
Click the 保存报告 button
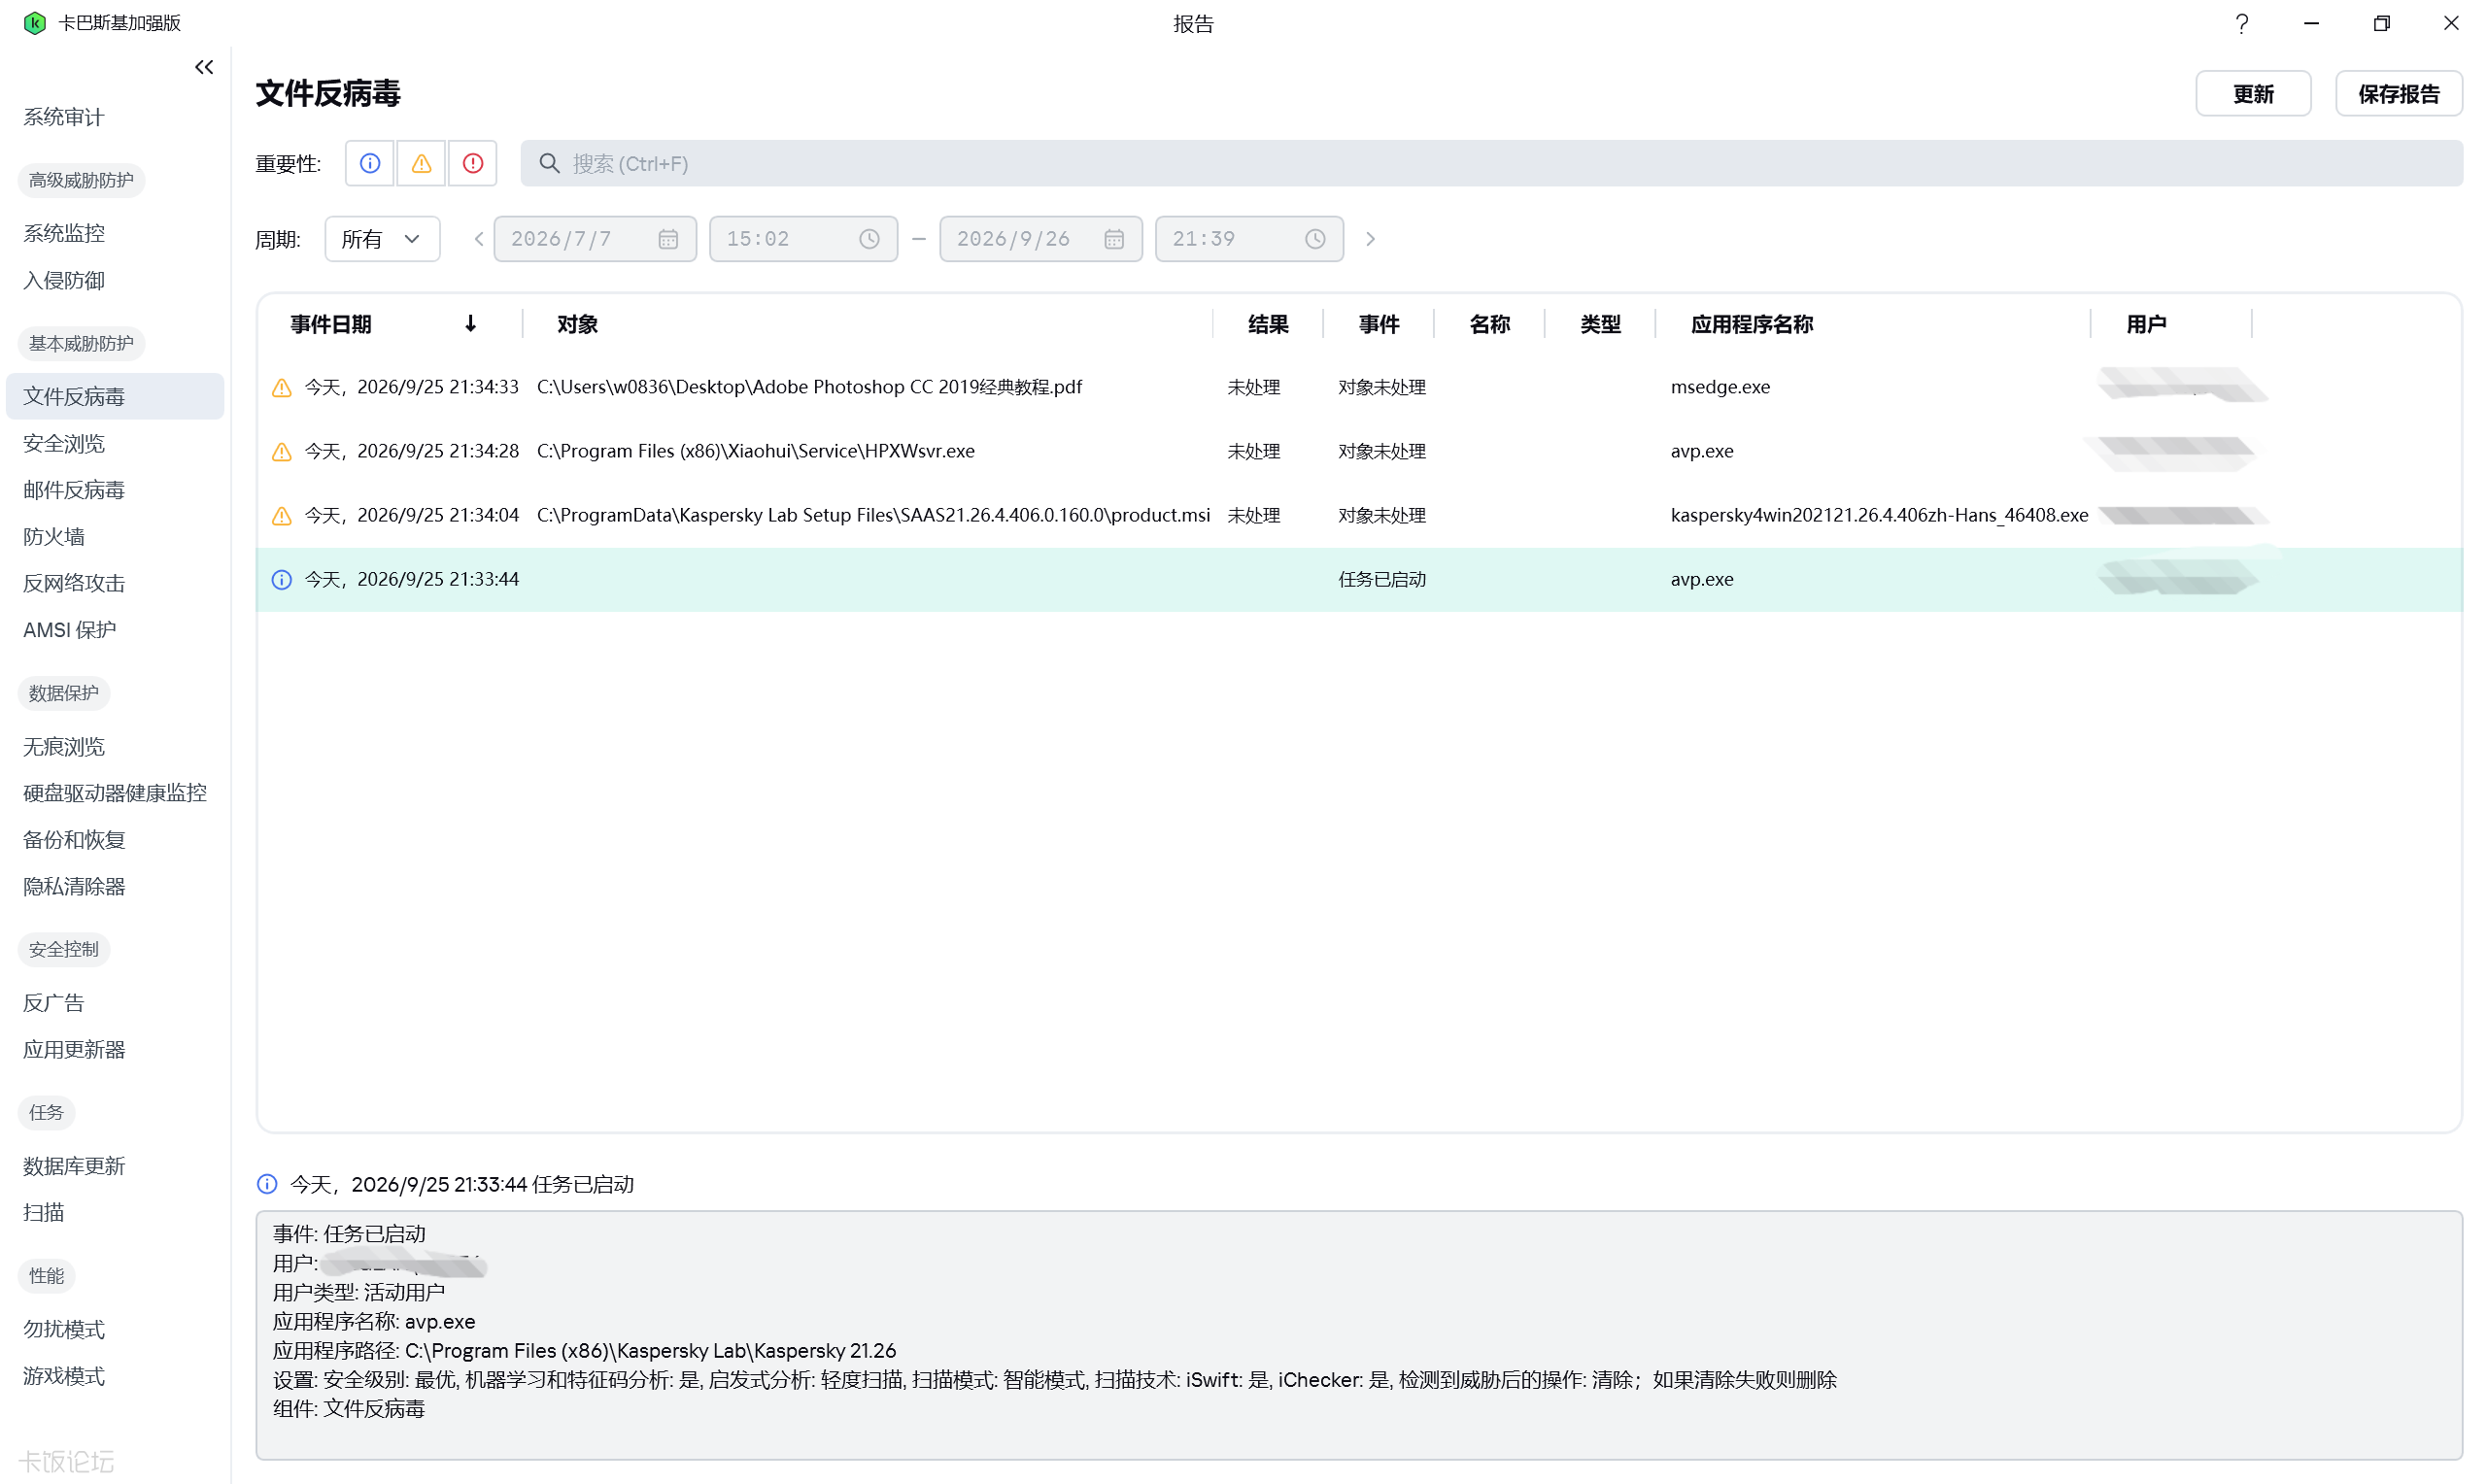click(x=2398, y=94)
